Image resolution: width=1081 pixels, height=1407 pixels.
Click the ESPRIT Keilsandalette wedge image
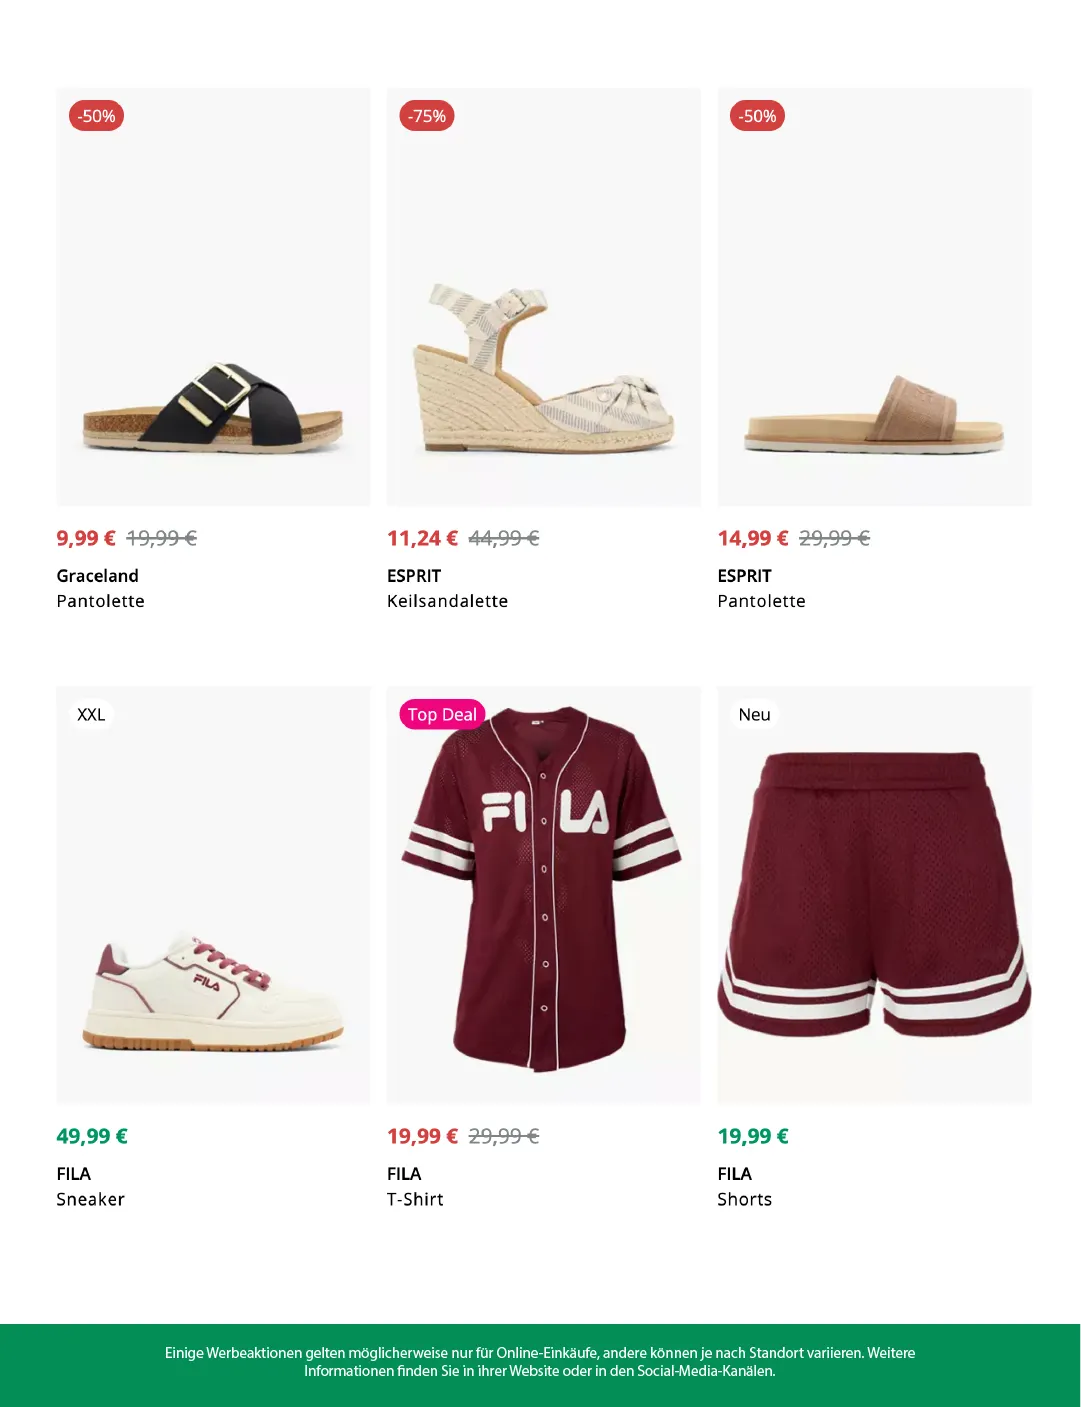click(x=544, y=370)
